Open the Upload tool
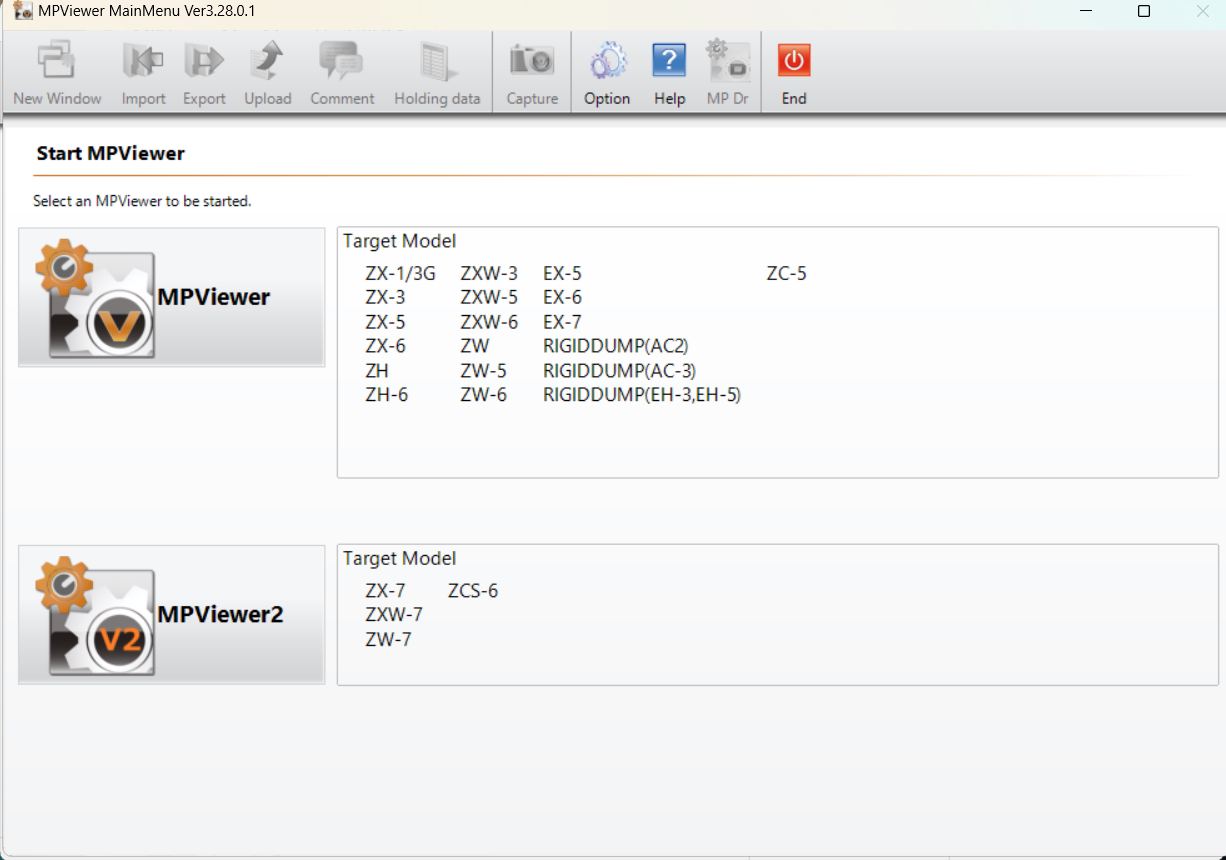The image size is (1226, 860). coord(267,60)
